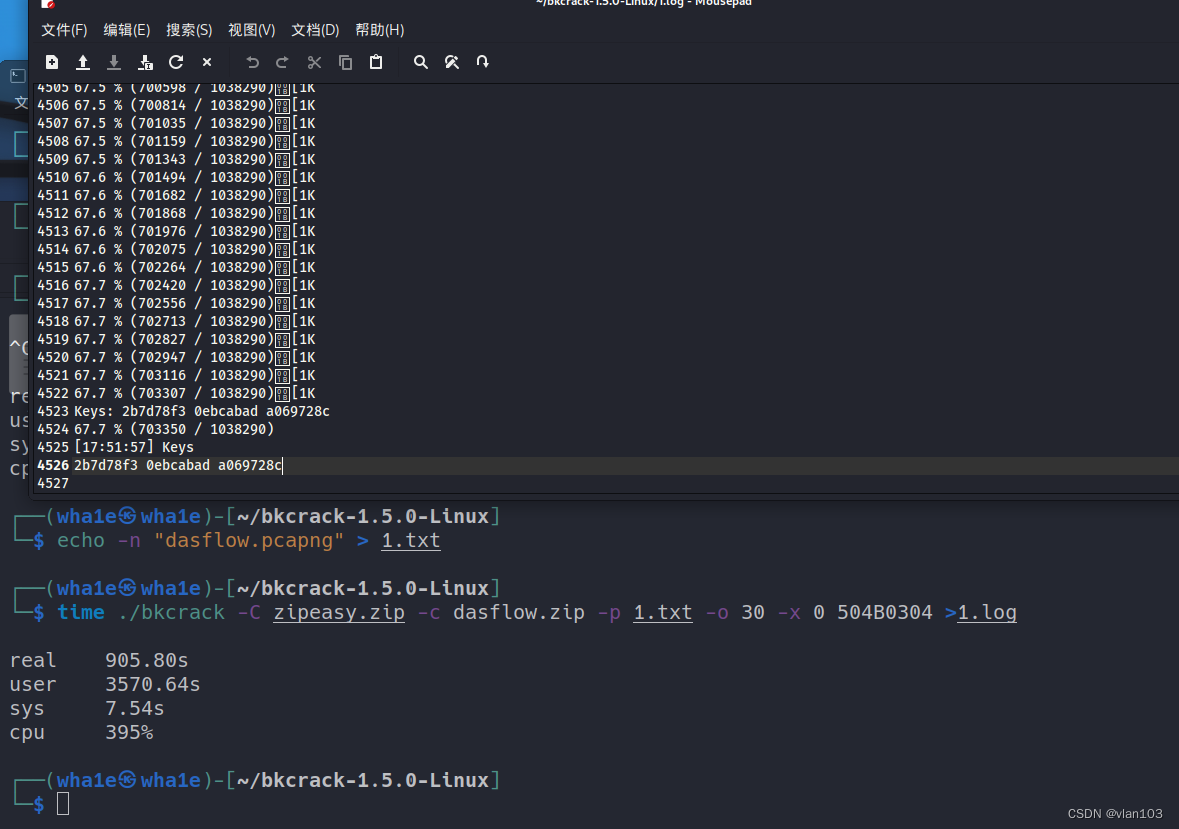Click '504B0304' in the bkcrack command

point(885,613)
